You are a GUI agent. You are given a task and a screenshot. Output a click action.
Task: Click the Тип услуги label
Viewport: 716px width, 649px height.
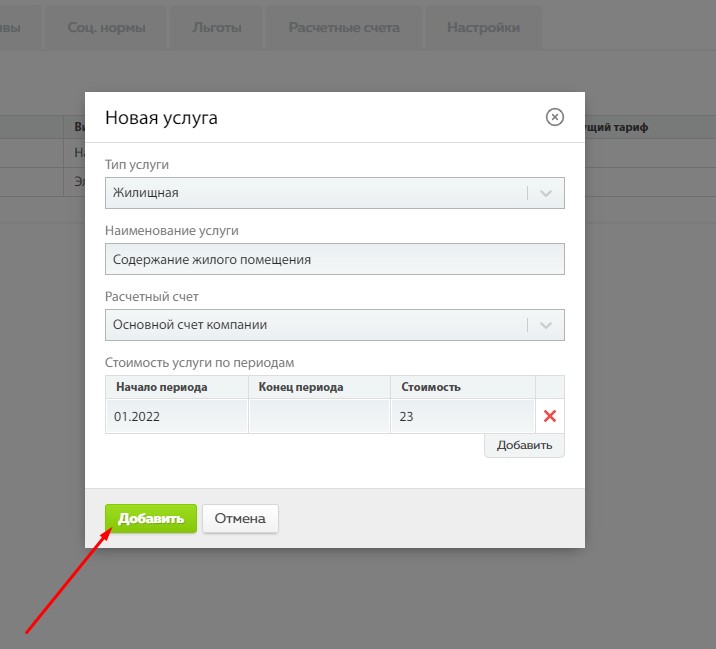point(137,164)
